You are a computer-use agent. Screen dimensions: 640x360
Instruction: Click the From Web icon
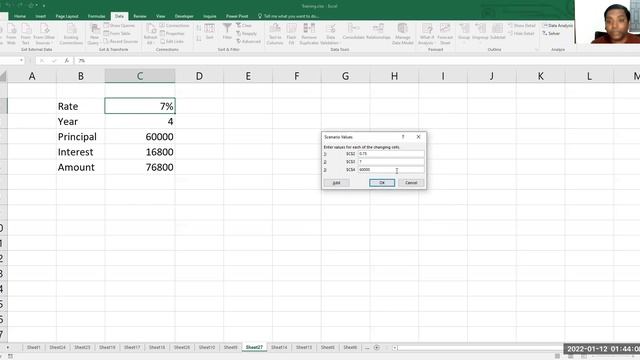(x=11, y=33)
